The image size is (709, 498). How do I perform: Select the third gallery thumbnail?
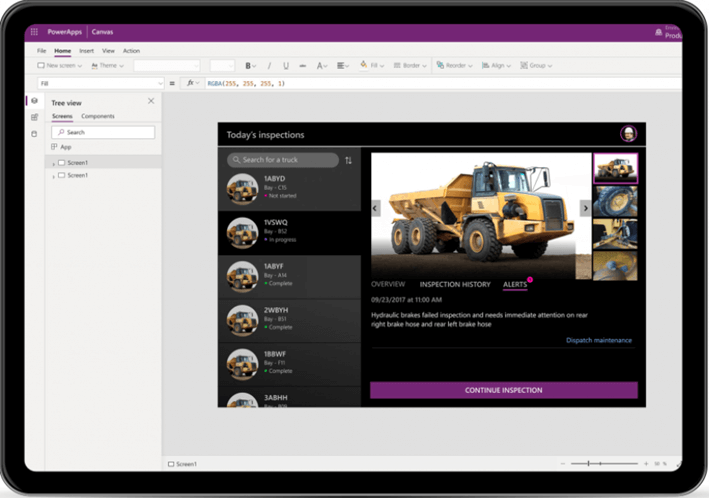pyautogui.click(x=615, y=234)
